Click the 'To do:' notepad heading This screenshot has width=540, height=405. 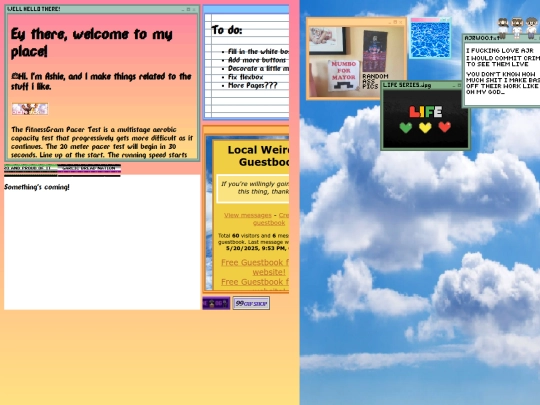(x=227, y=30)
